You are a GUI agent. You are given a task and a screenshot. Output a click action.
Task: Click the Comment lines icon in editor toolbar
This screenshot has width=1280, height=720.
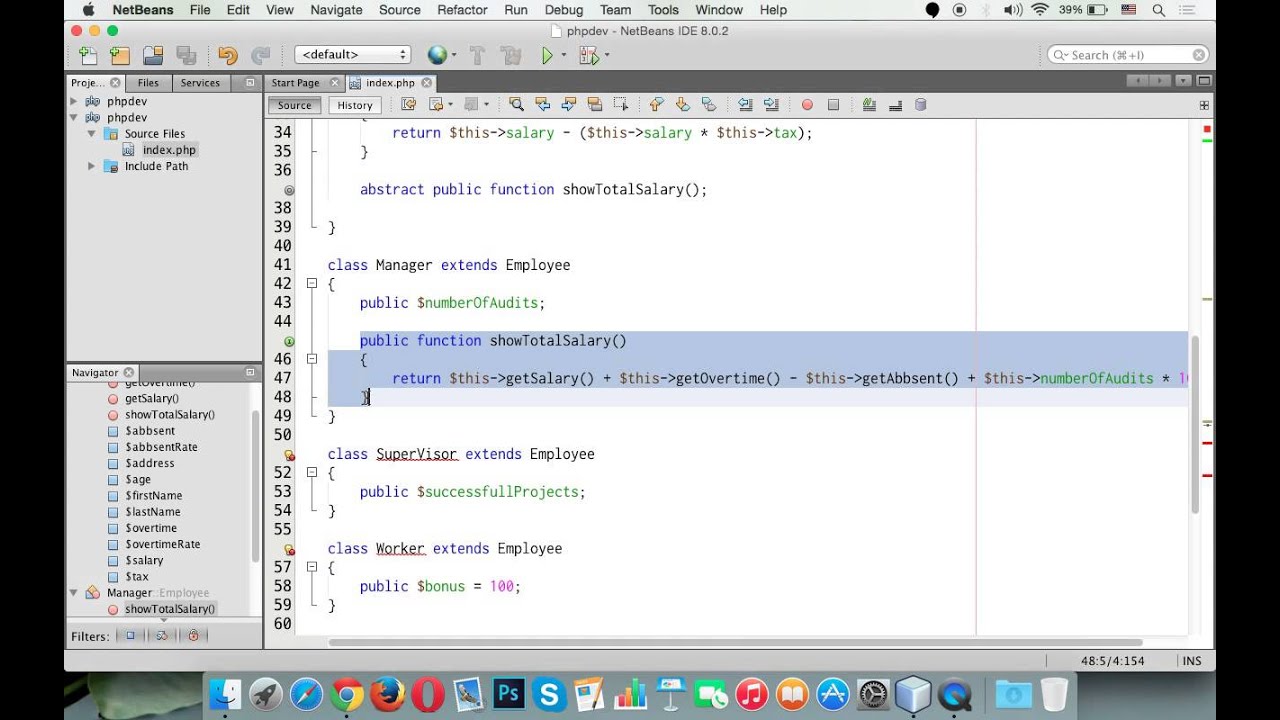tap(869, 104)
